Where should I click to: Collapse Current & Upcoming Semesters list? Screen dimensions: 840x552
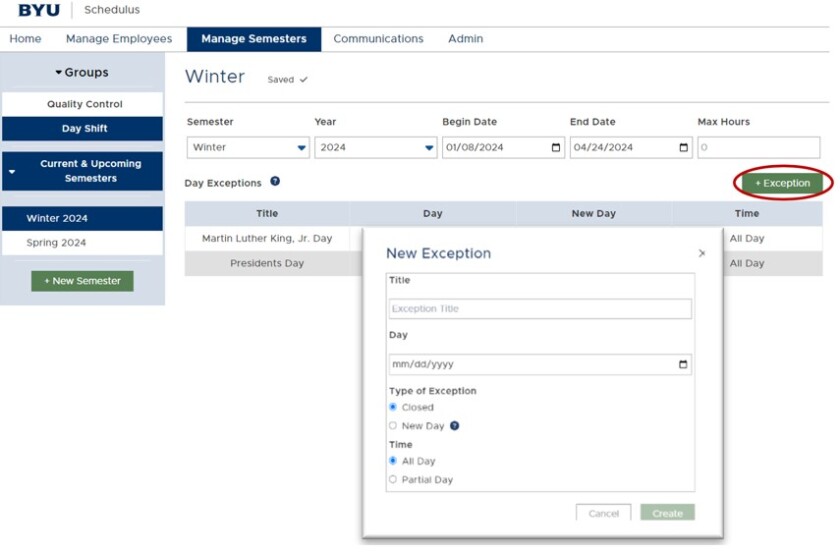pyautogui.click(x=12, y=171)
